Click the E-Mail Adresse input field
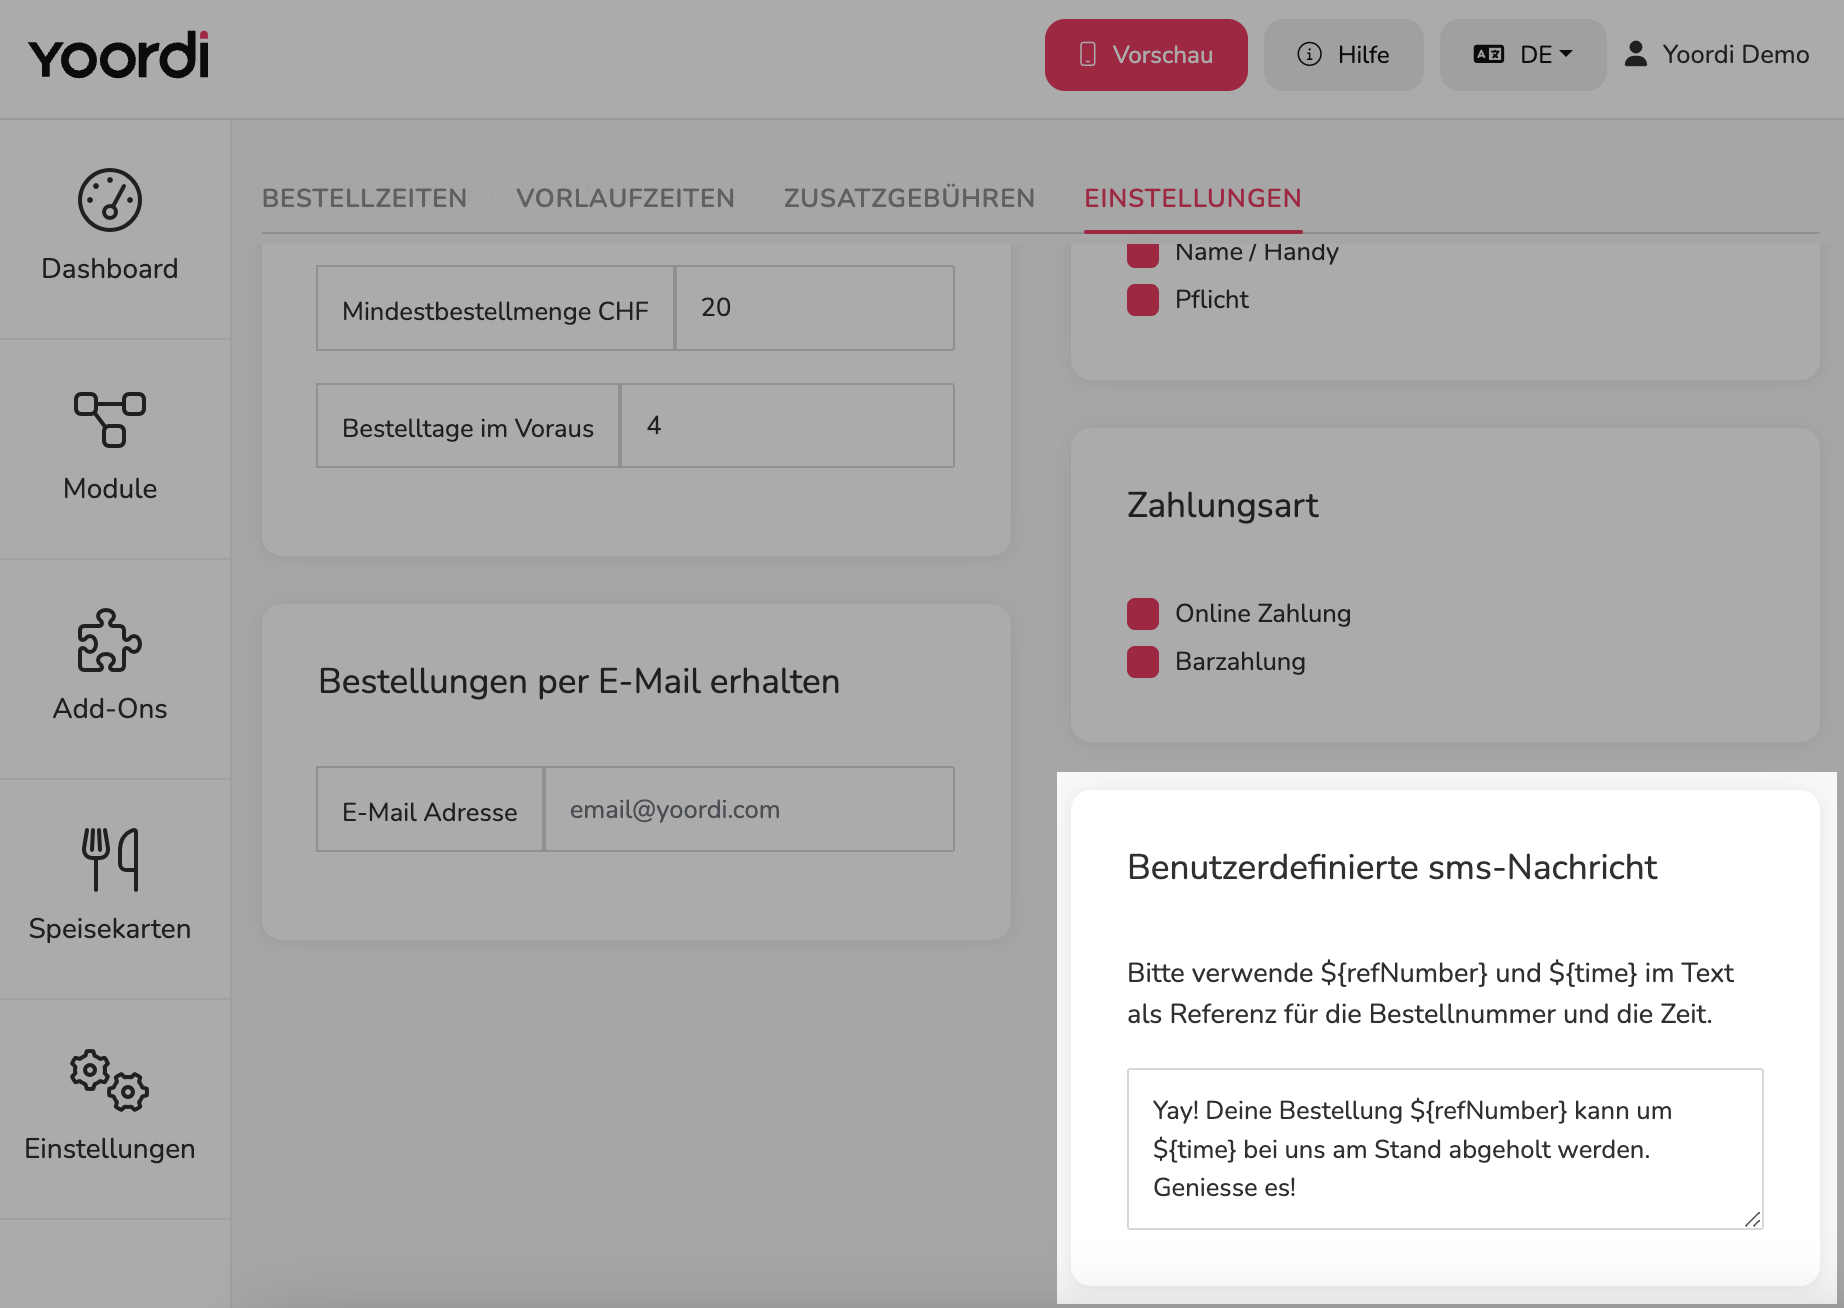This screenshot has height=1308, width=1844. pyautogui.click(x=750, y=809)
